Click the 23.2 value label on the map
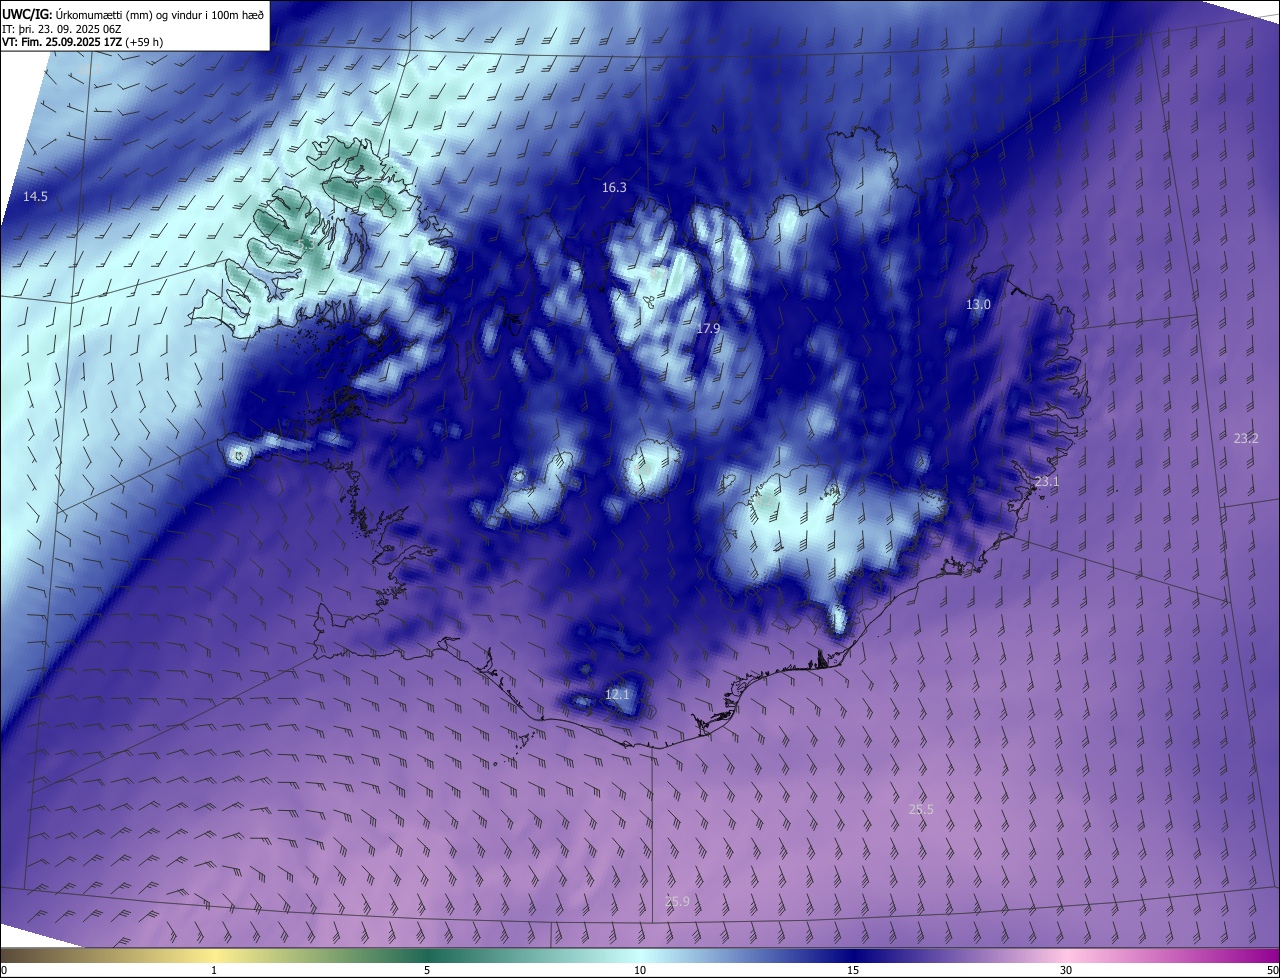Screen dimensions: 1280x978 pos(1246,438)
